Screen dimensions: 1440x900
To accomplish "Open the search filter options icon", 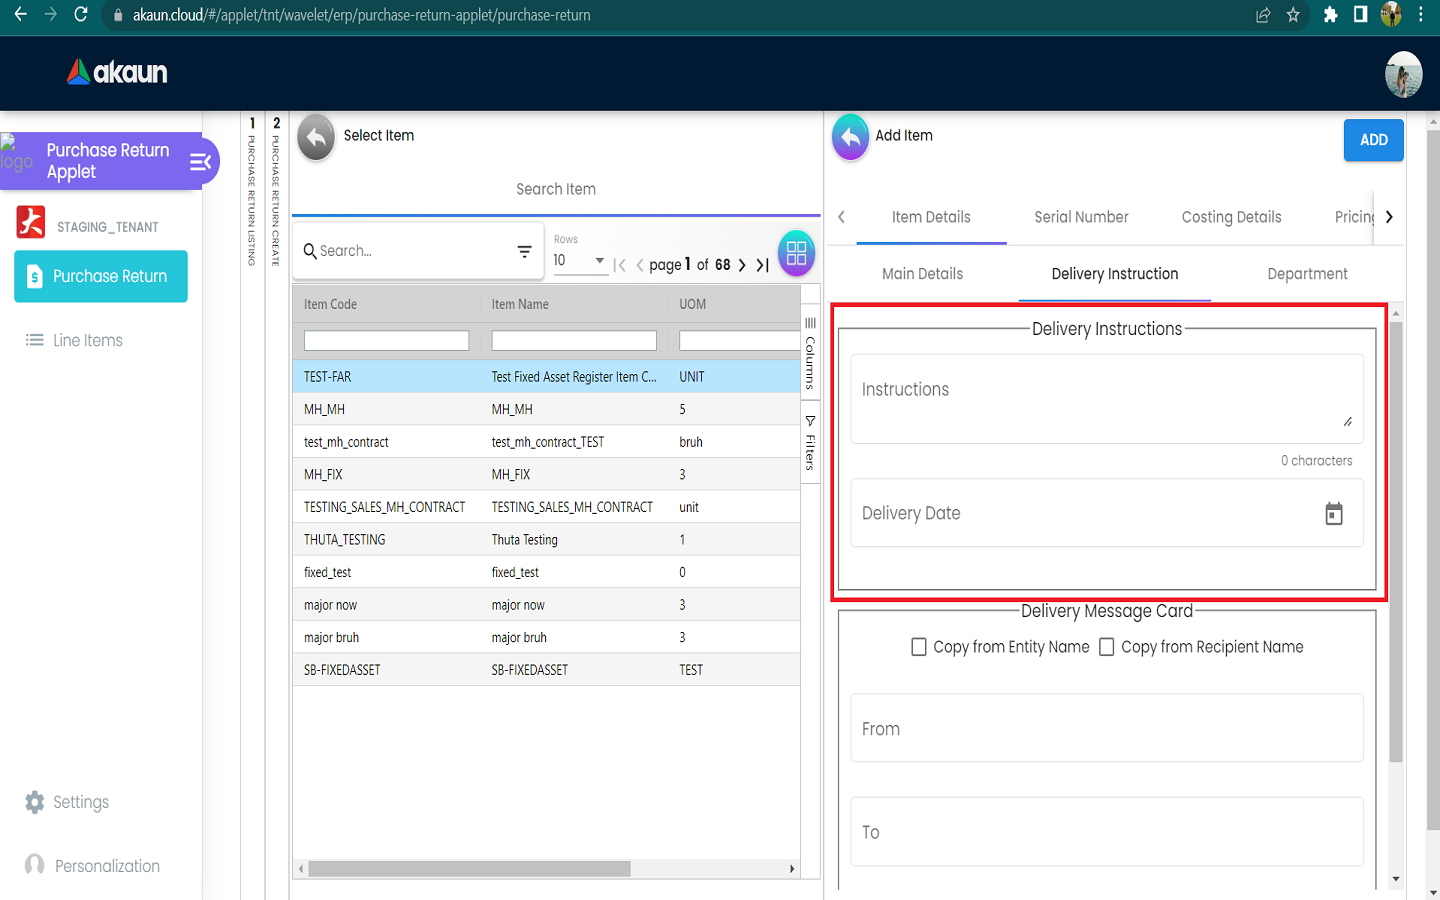I will 524,252.
